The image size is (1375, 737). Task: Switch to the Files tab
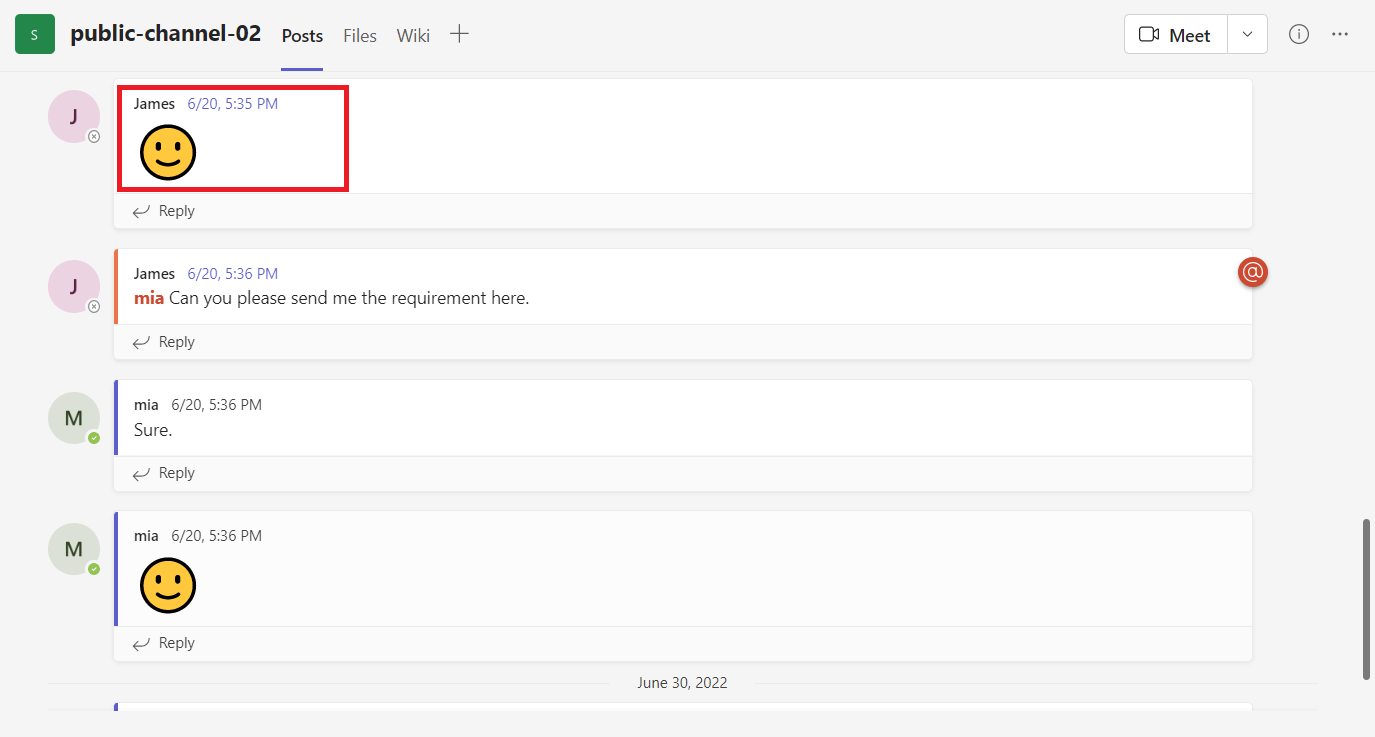point(360,36)
